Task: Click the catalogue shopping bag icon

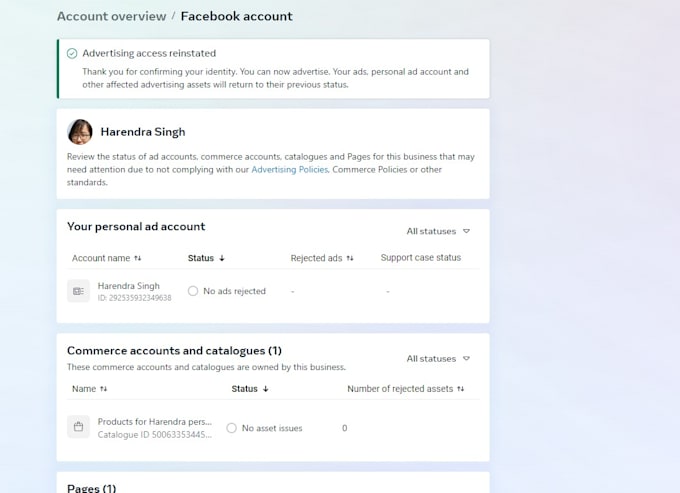Action: point(78,427)
